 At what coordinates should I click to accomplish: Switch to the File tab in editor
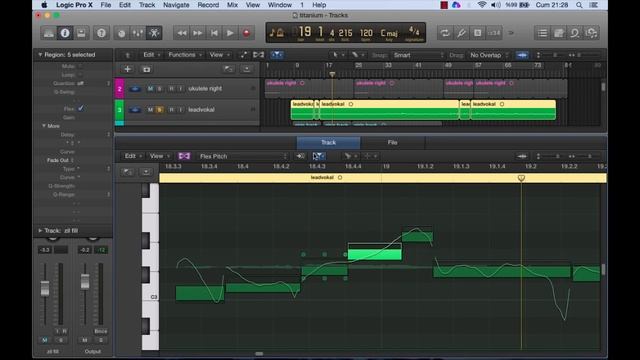[x=392, y=142]
